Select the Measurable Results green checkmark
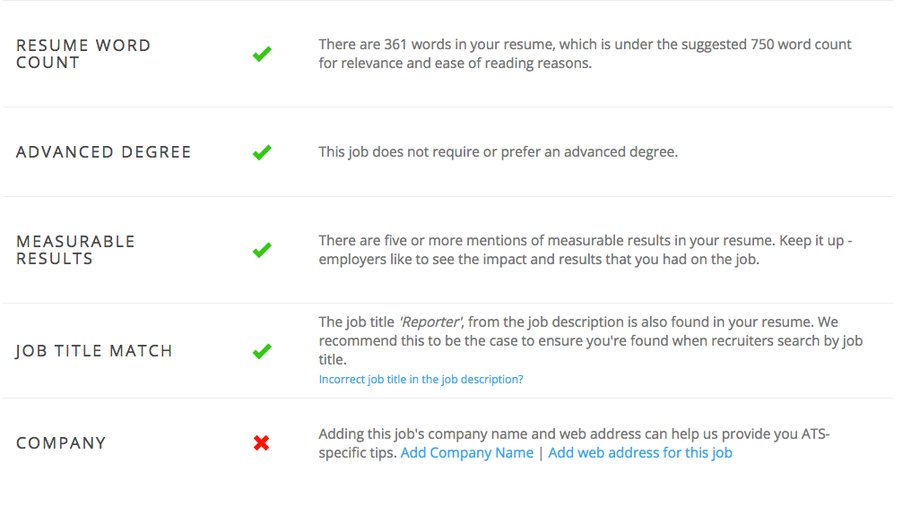This screenshot has height=523, width=920. (262, 250)
